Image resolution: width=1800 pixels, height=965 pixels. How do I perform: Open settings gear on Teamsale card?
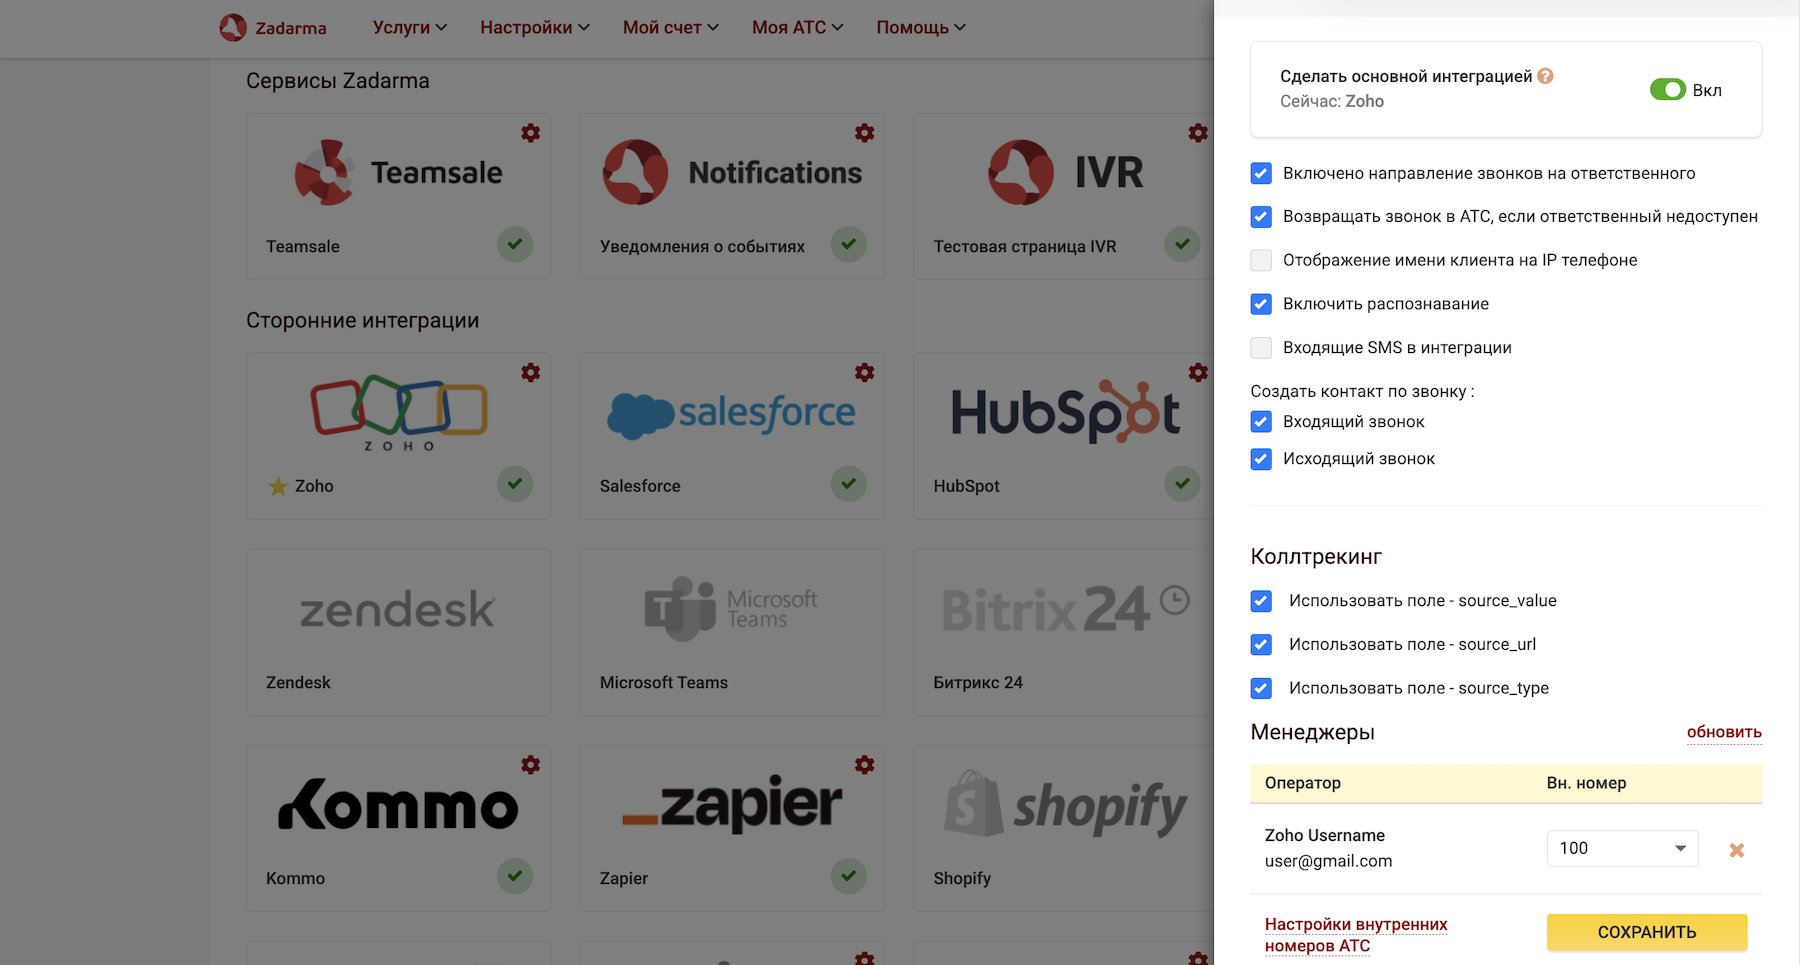point(531,133)
